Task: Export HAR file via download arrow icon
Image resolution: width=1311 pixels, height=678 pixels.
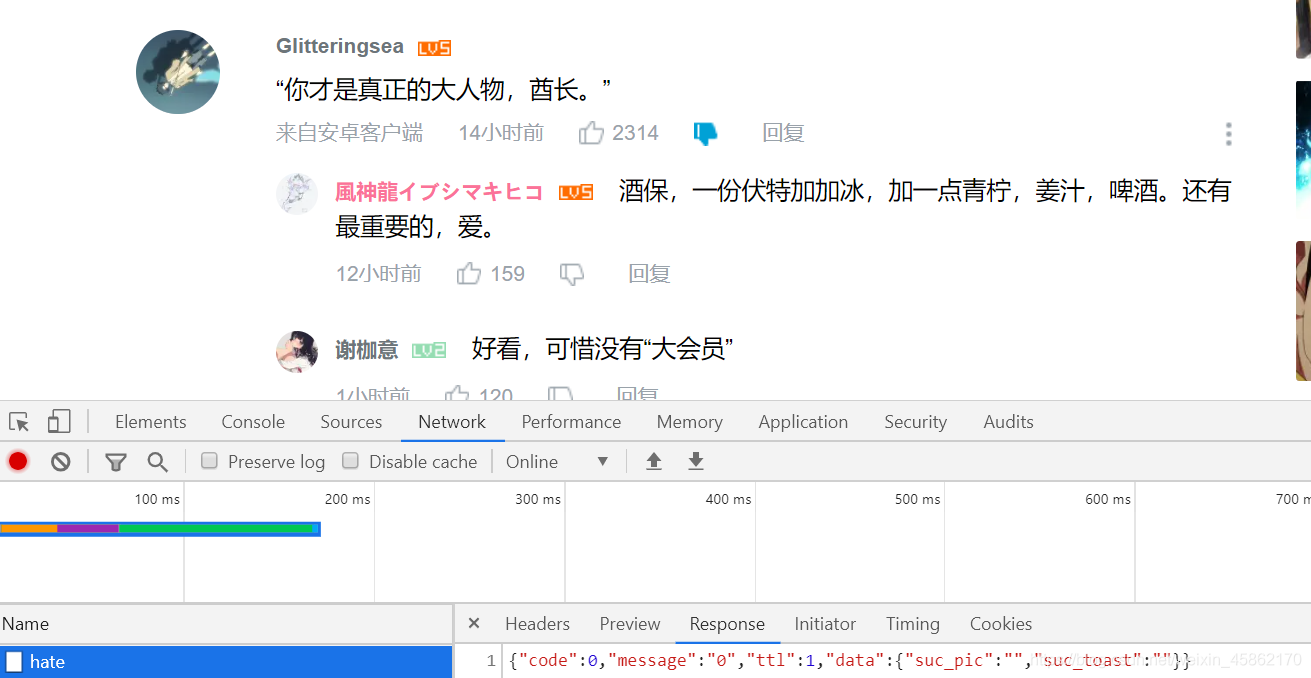Action: click(x=695, y=461)
